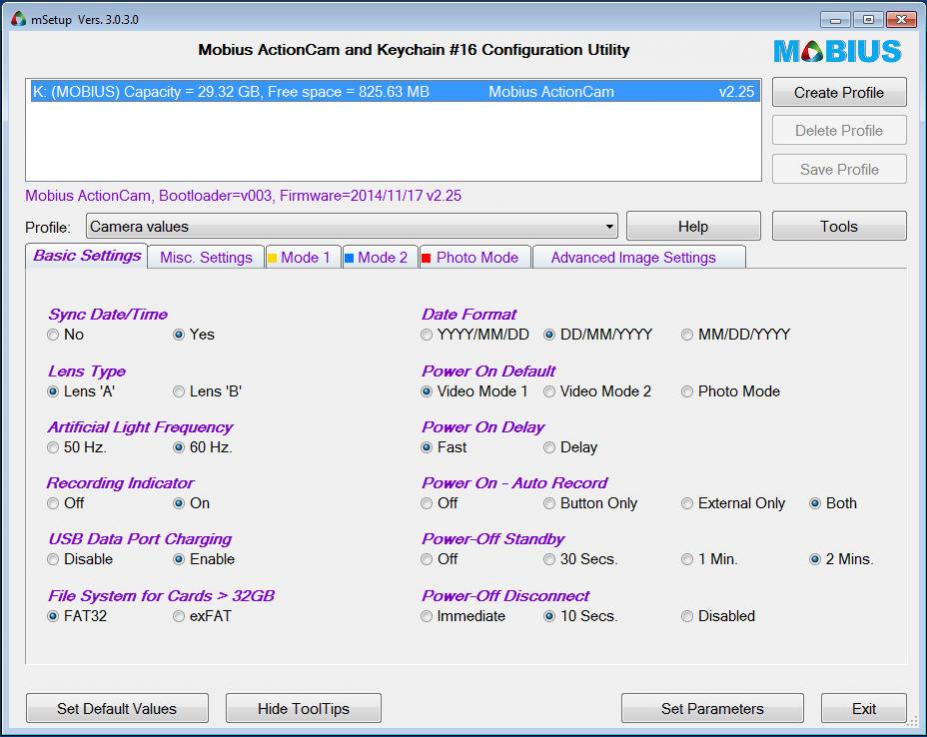Select Lens 'B' radio button
The image size is (927, 737).
(x=179, y=392)
